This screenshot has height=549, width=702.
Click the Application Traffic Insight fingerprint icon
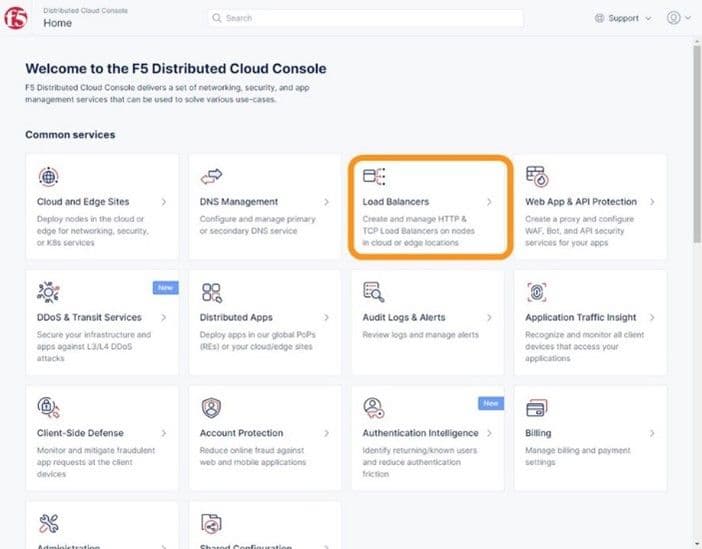pos(537,292)
